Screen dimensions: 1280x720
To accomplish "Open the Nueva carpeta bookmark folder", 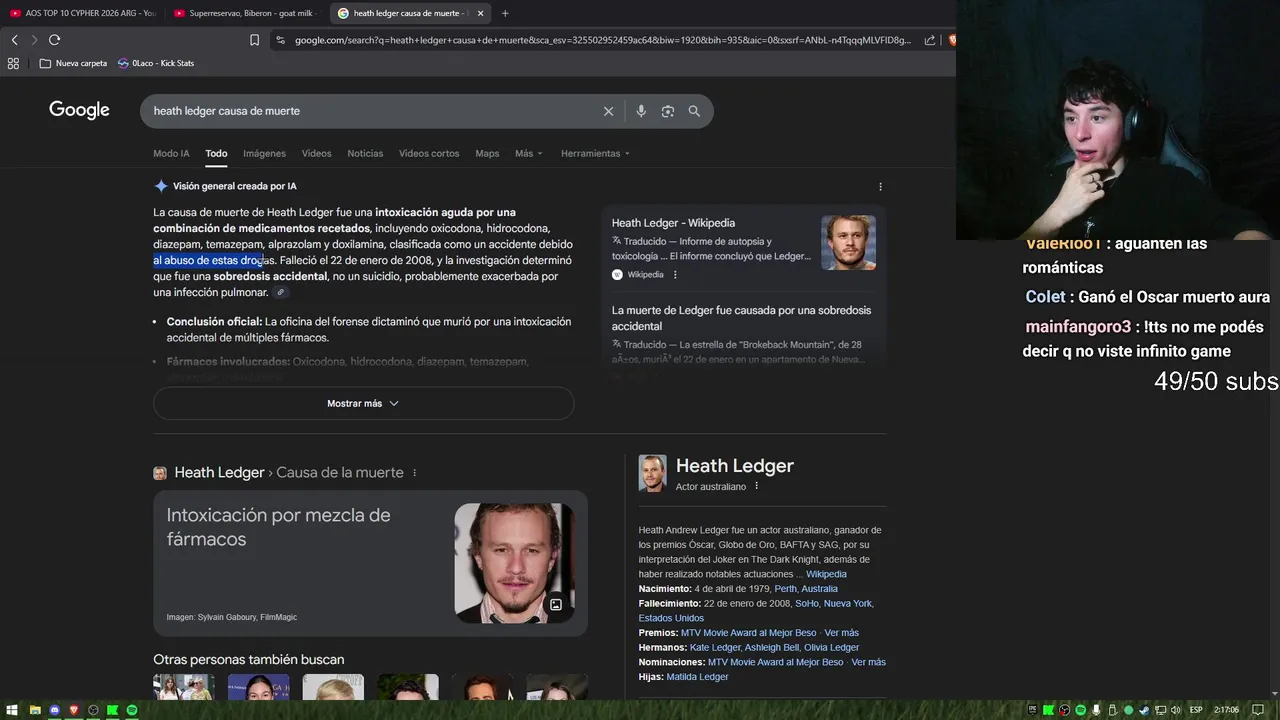I will pyautogui.click(x=74, y=63).
